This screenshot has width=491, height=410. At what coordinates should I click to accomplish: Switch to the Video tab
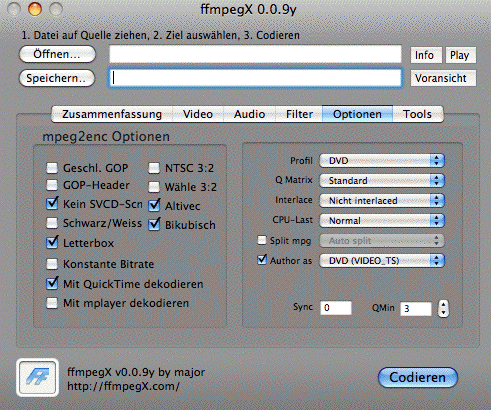pos(198,114)
